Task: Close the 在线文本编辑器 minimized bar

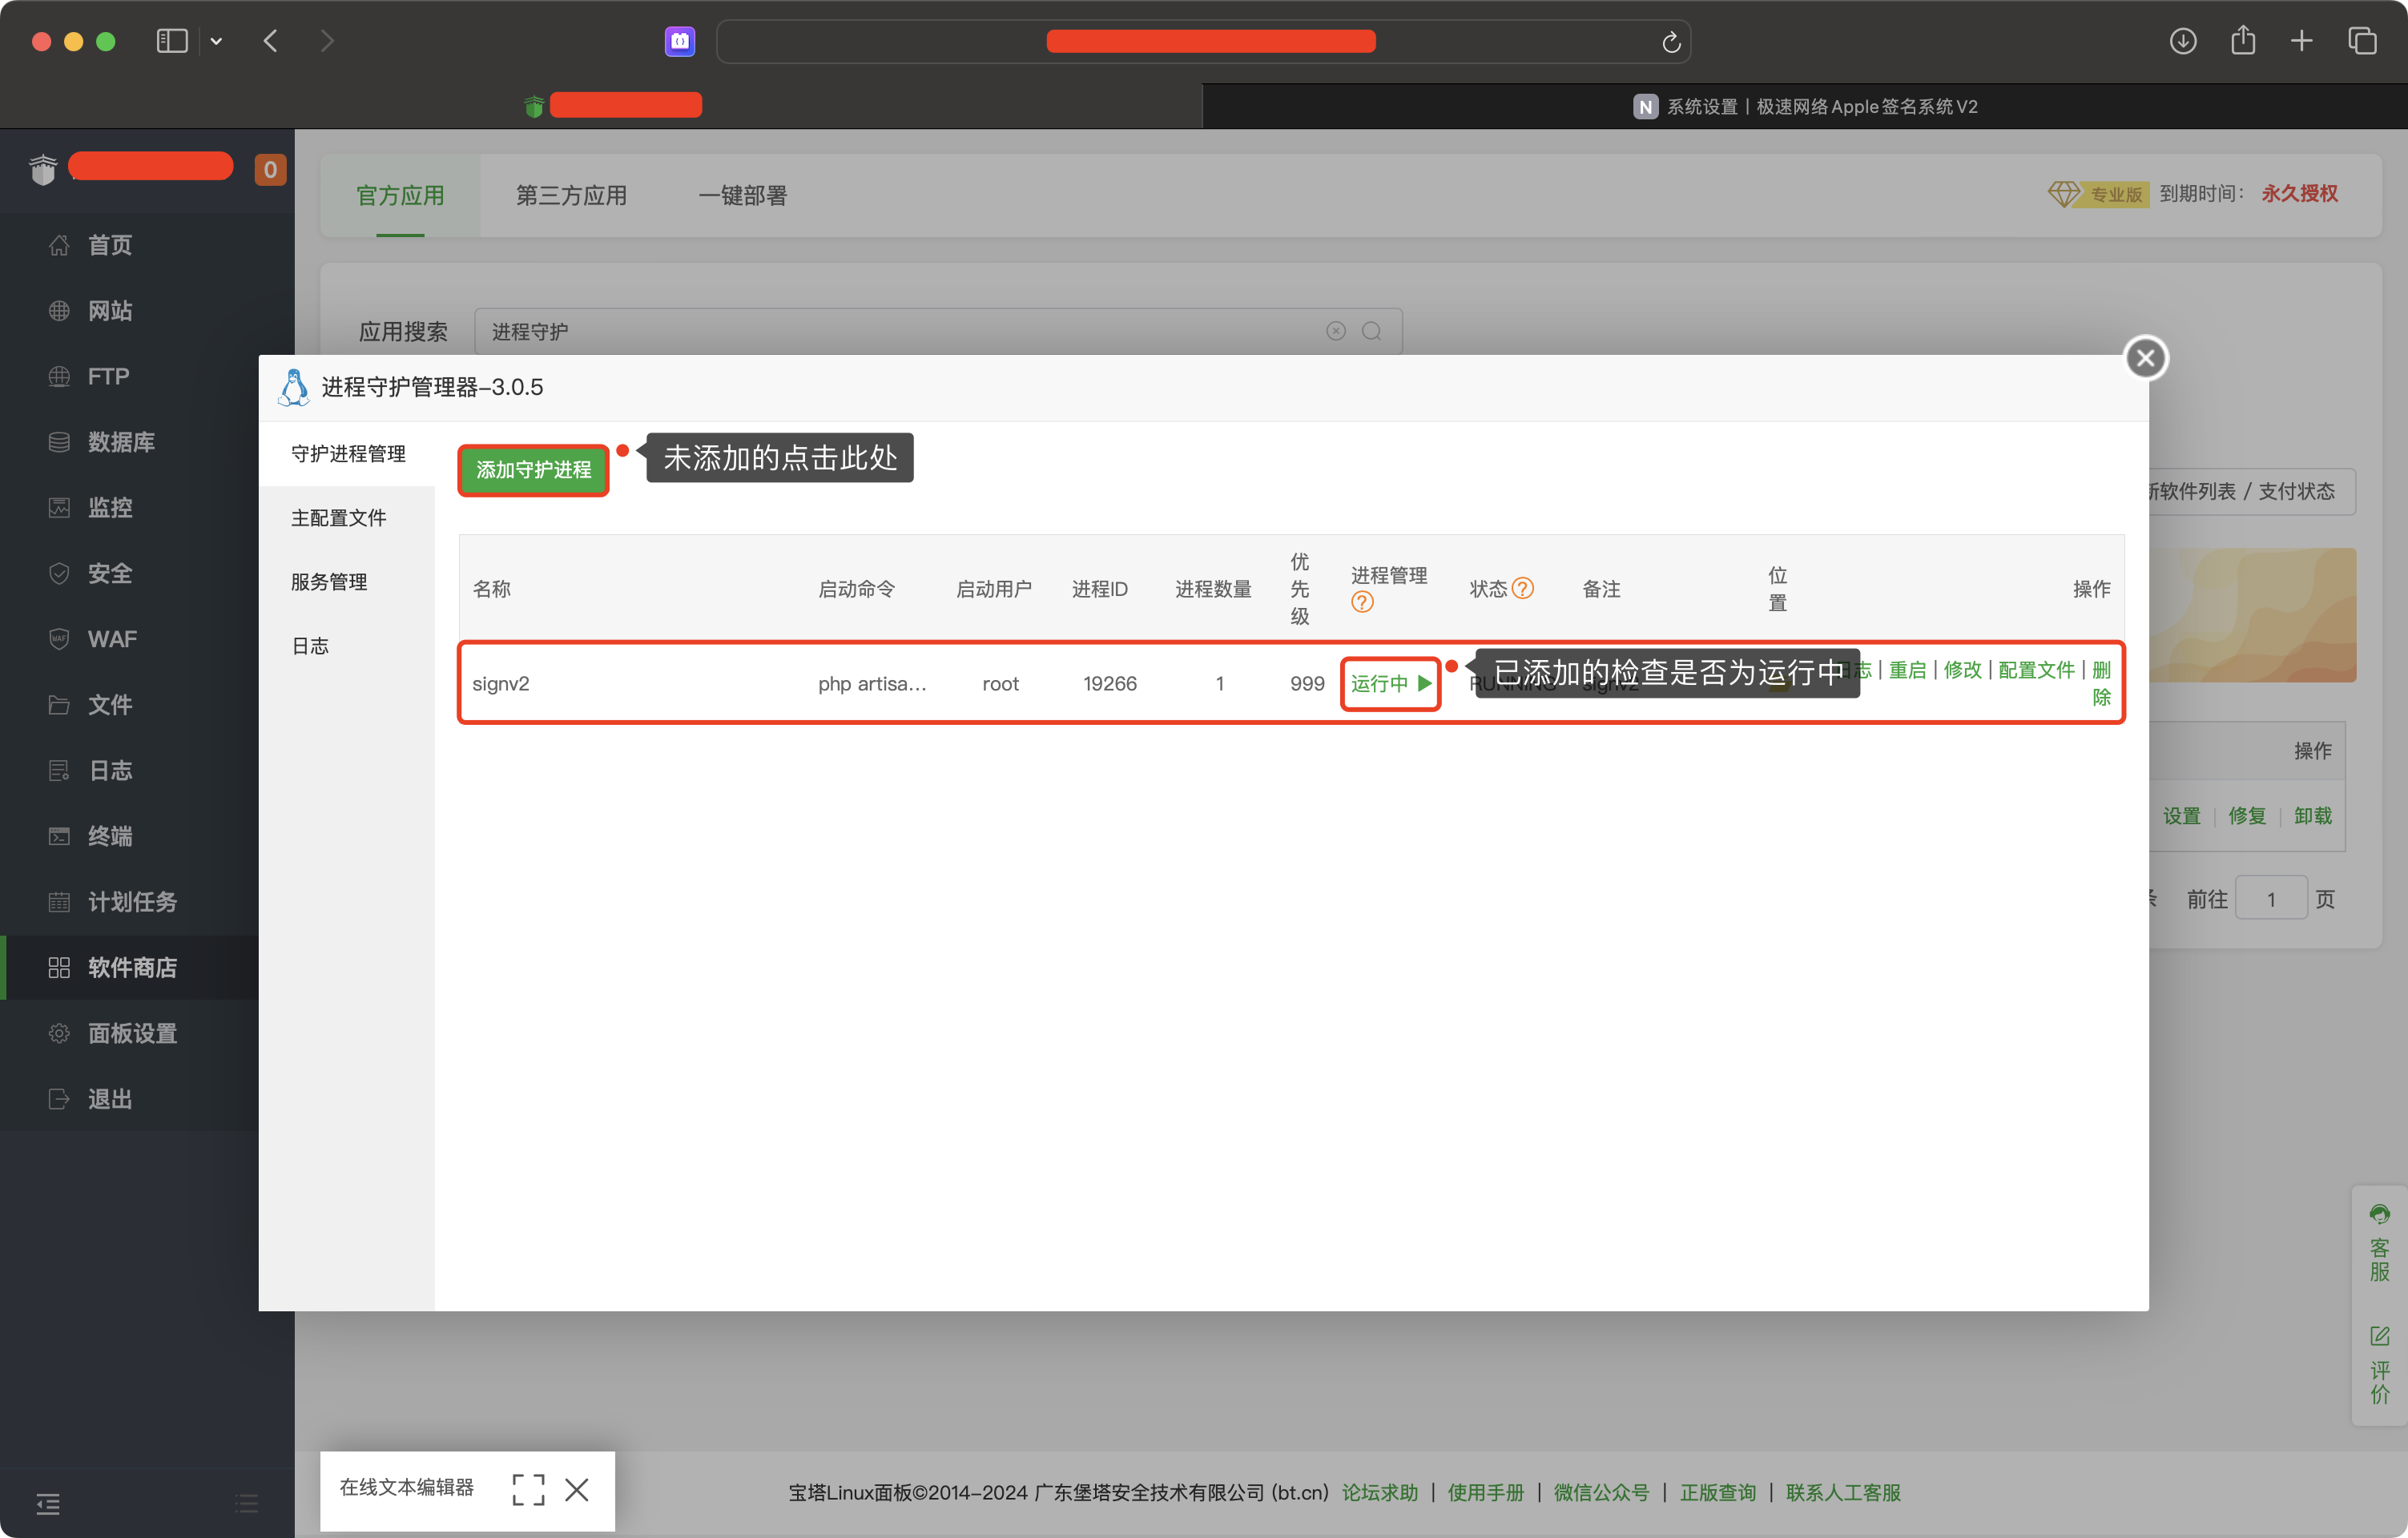Action: [x=577, y=1490]
